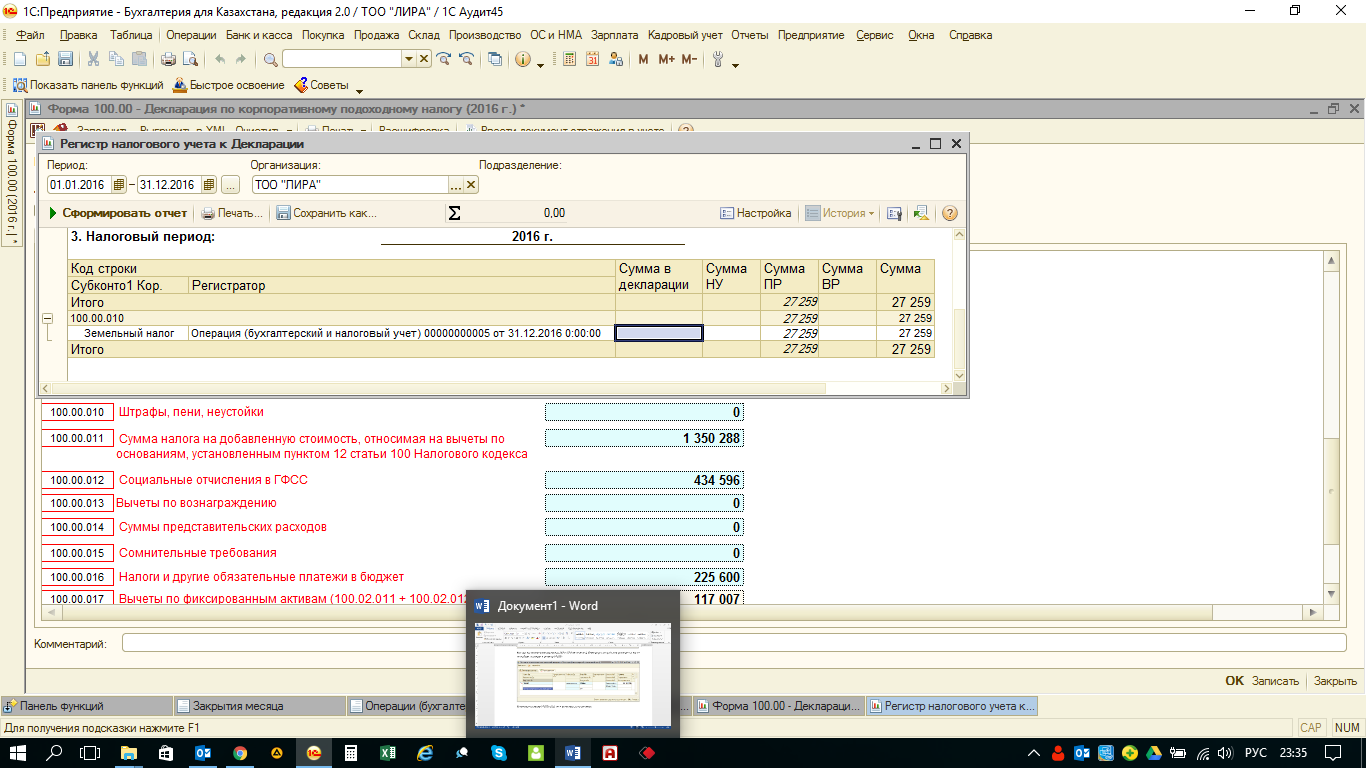Click the Save diskette toolbar icon
Viewport: 1366px width, 768px height.
pyautogui.click(x=66, y=59)
